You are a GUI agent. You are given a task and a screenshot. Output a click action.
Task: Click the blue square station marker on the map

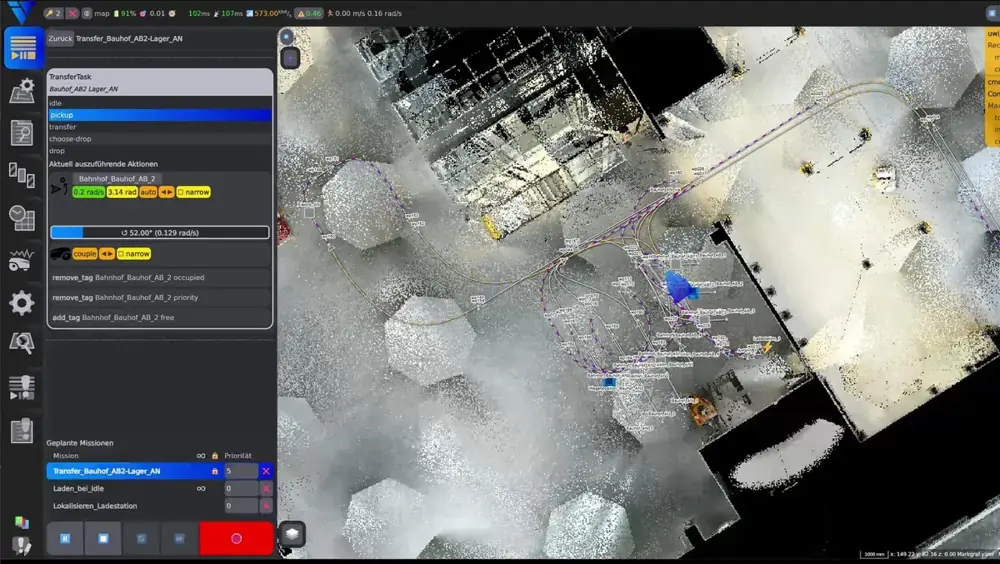tap(609, 382)
